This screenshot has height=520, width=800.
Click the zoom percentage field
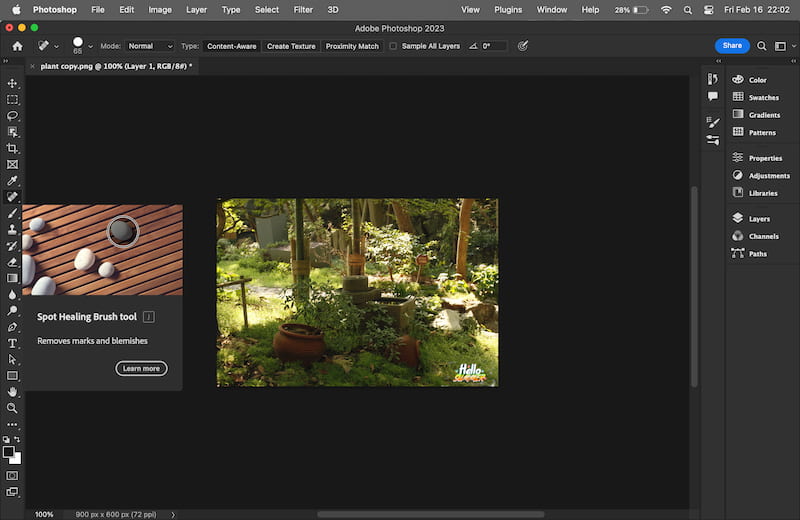point(44,514)
